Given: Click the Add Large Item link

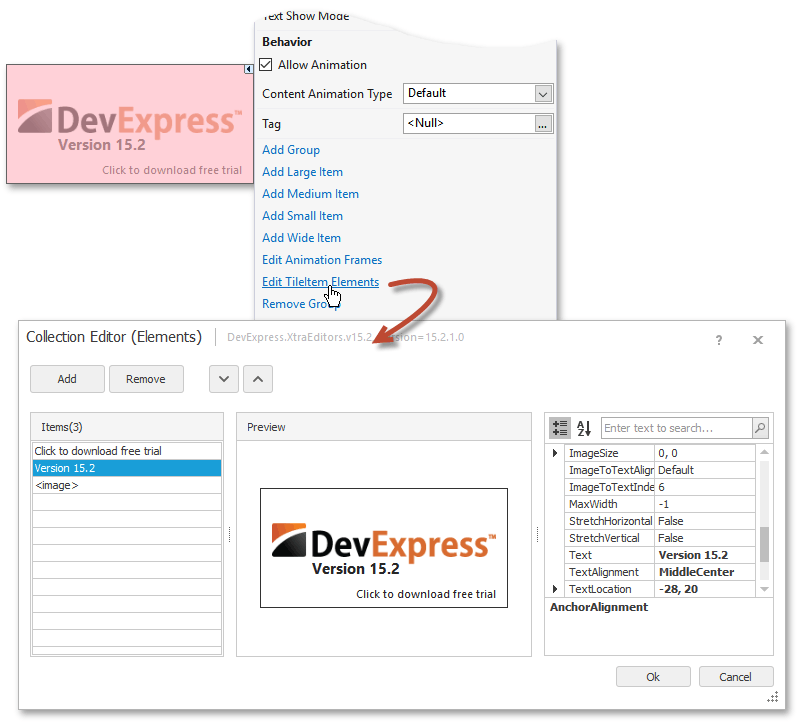Looking at the screenshot, I should click(302, 172).
